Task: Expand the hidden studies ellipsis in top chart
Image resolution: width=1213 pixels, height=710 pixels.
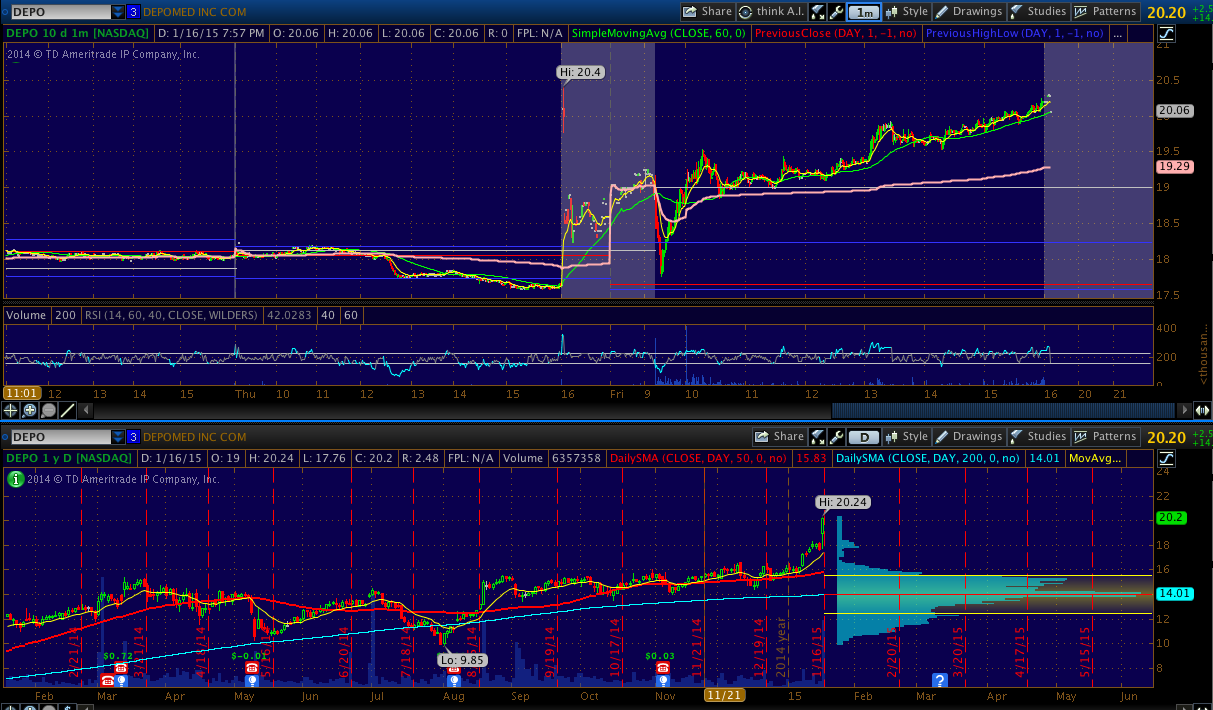Action: (x=1117, y=33)
